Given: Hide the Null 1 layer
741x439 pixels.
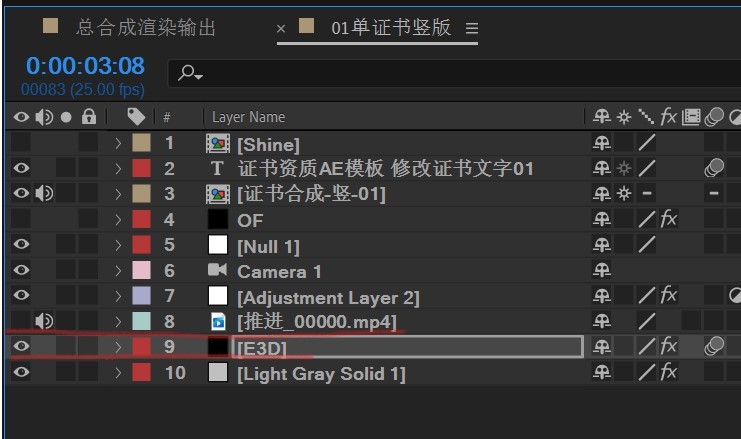Looking at the screenshot, I should 21,244.
